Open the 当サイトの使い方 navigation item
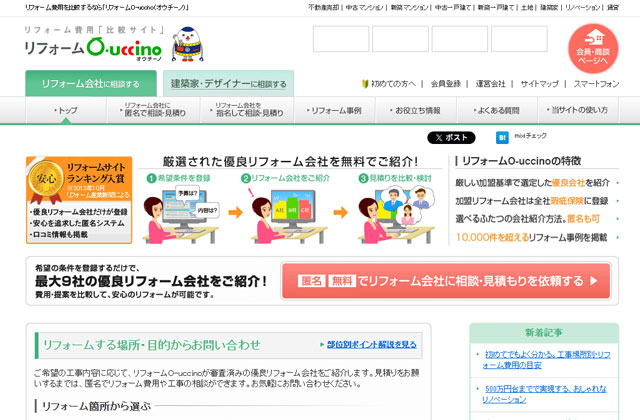Screen dimensions: 640x420 [x=578, y=110]
